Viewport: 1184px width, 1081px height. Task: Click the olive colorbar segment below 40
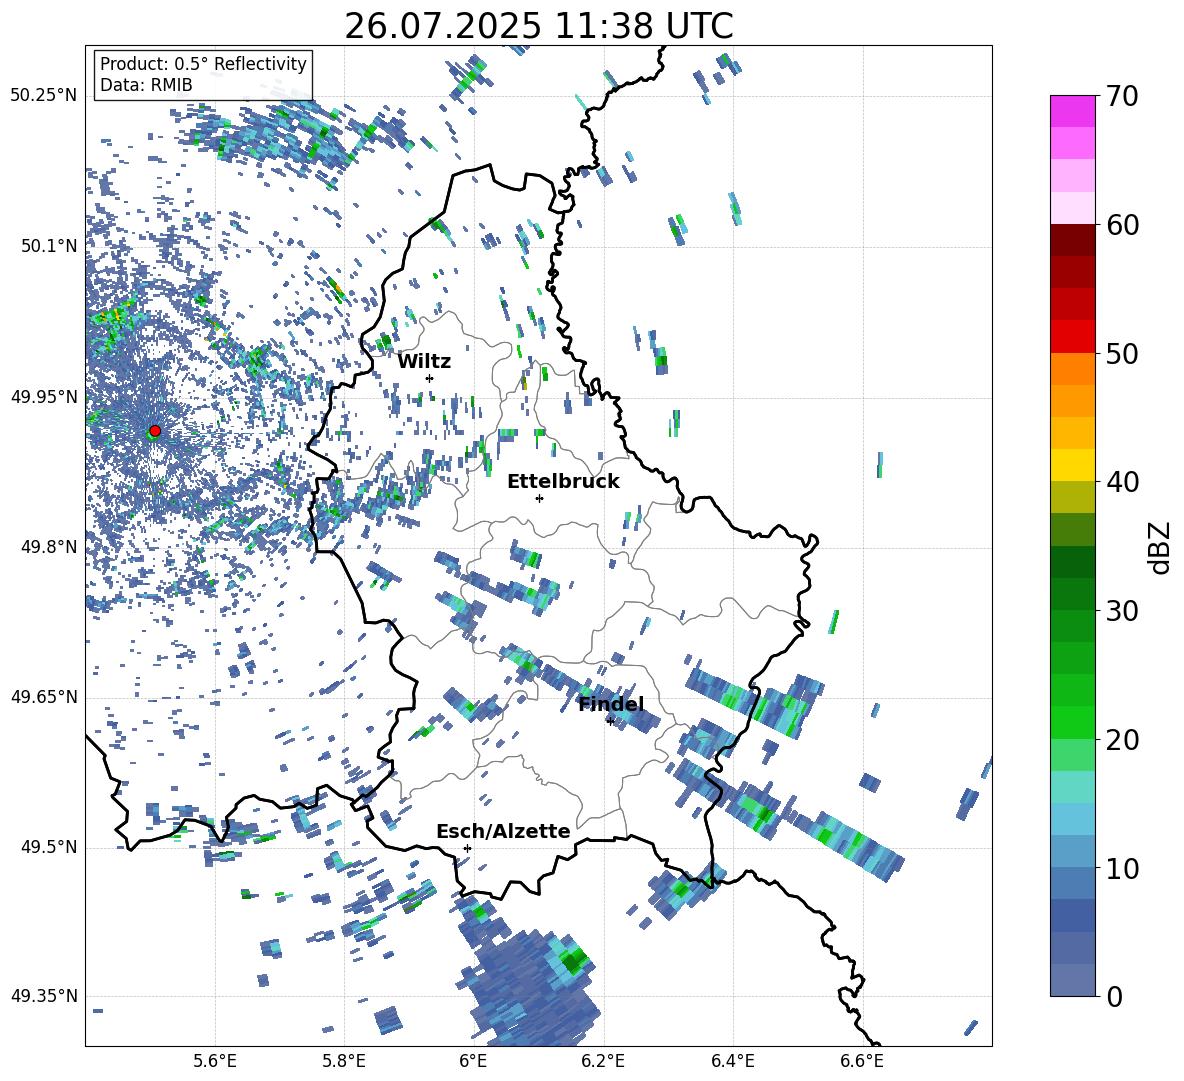[x=1072, y=497]
